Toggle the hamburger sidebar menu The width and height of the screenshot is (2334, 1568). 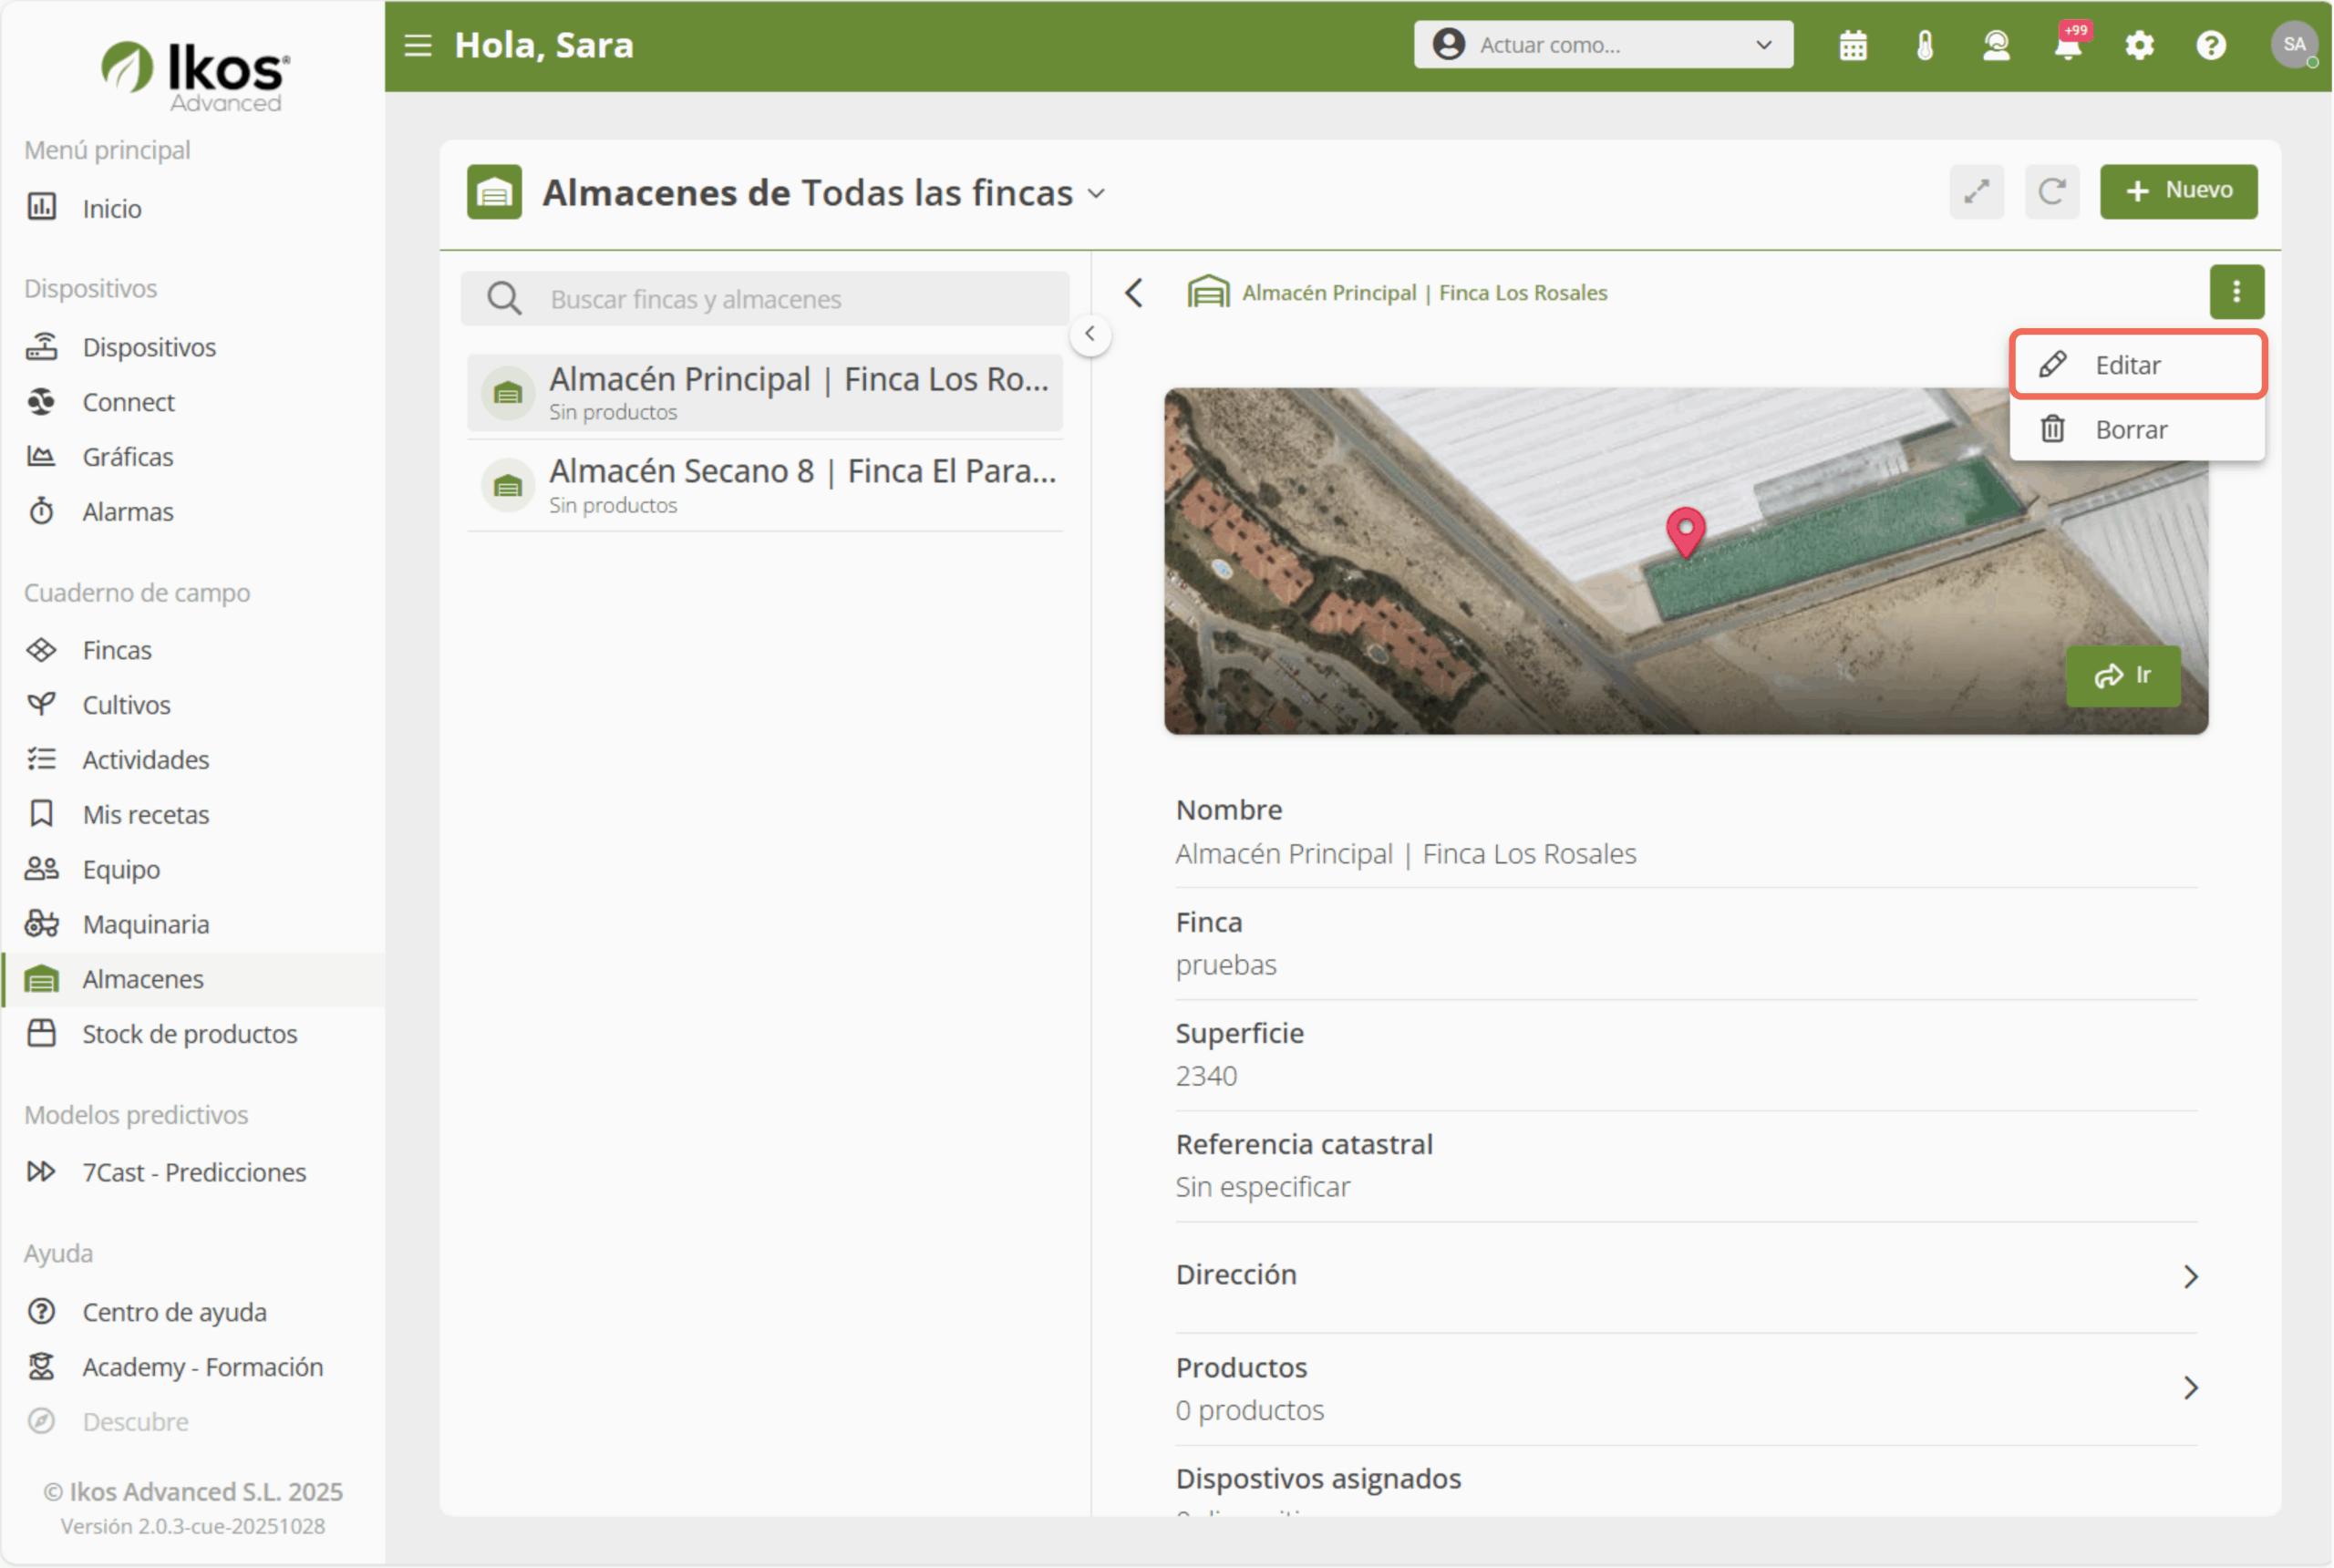pos(418,46)
